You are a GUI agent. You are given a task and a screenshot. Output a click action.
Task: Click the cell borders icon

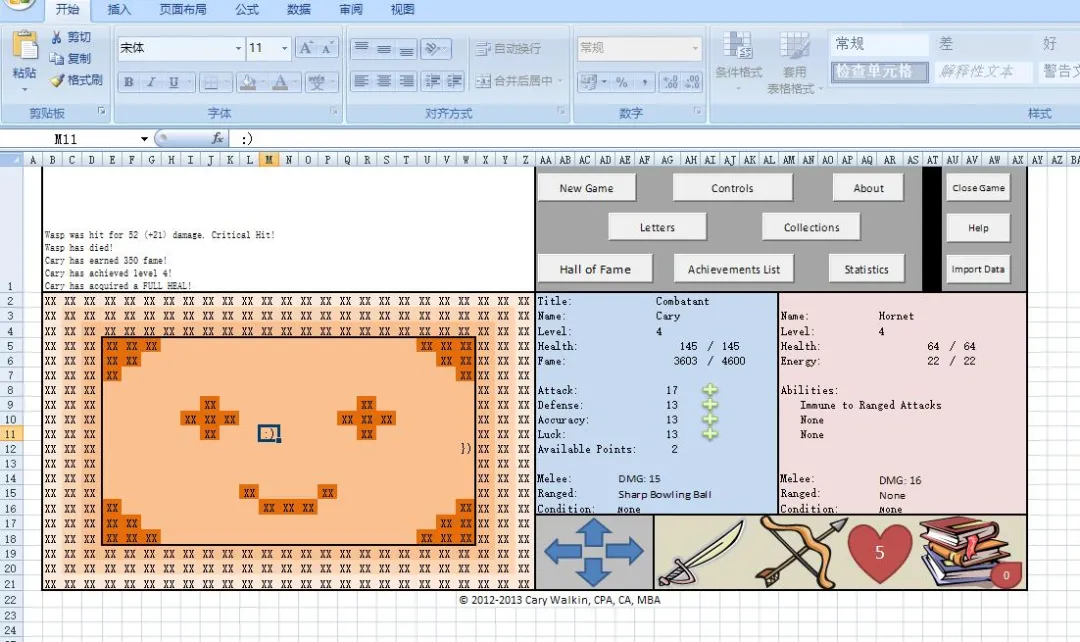211,82
